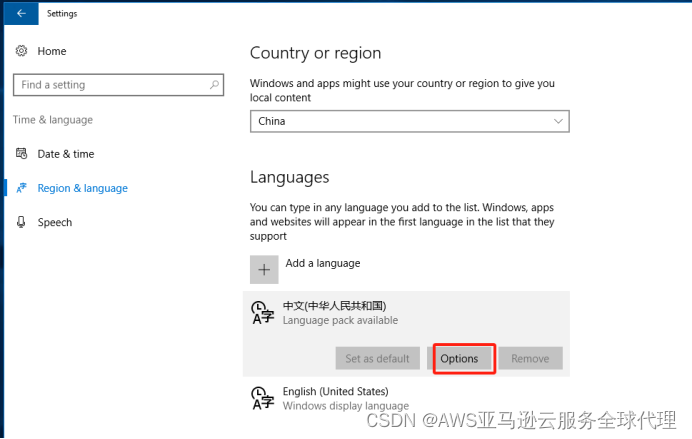This screenshot has height=439, width=692.
Task: Click the back arrow in Settings
Action: pyautogui.click(x=21, y=14)
